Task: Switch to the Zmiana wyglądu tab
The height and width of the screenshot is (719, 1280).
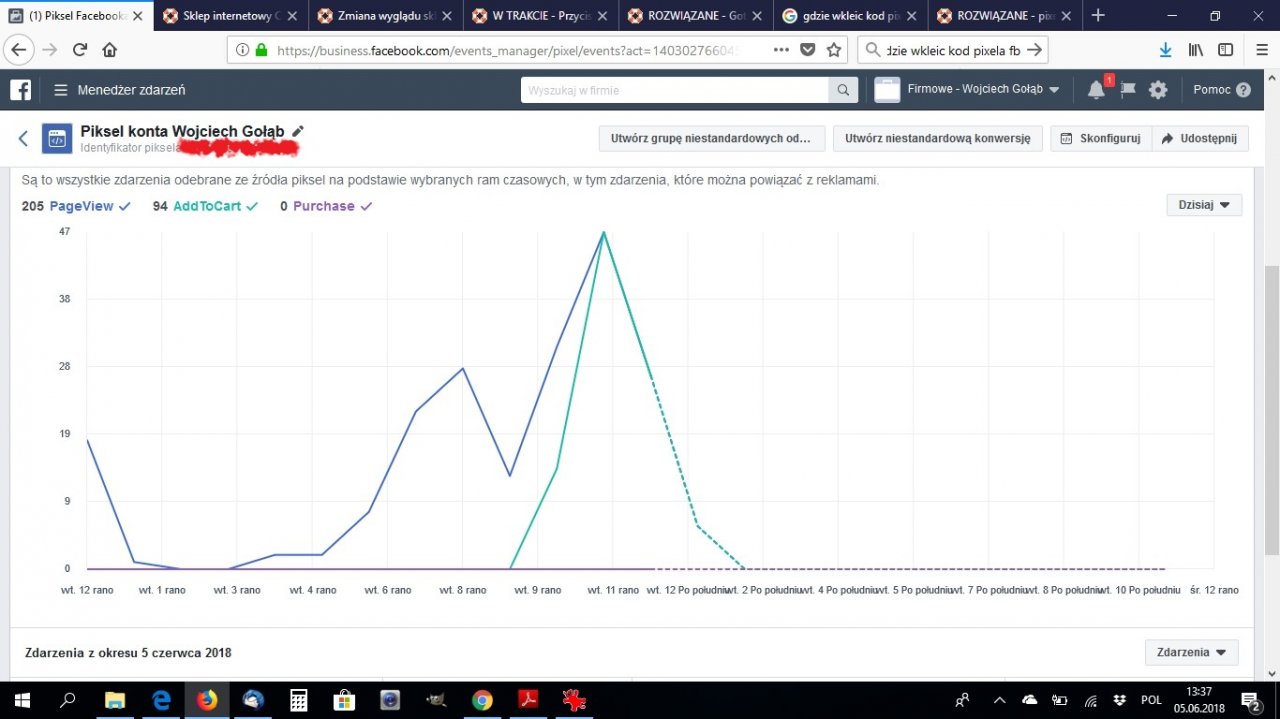Action: pyautogui.click(x=384, y=15)
